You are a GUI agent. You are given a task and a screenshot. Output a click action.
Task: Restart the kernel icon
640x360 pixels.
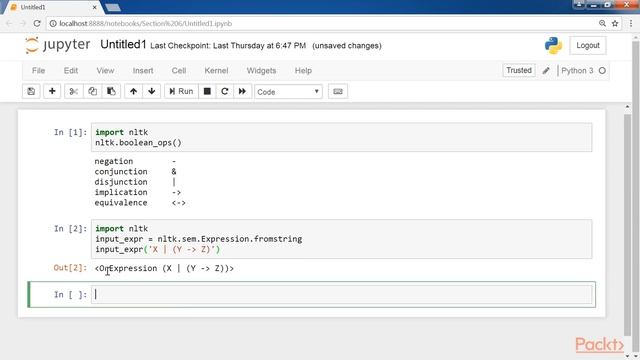click(224, 91)
